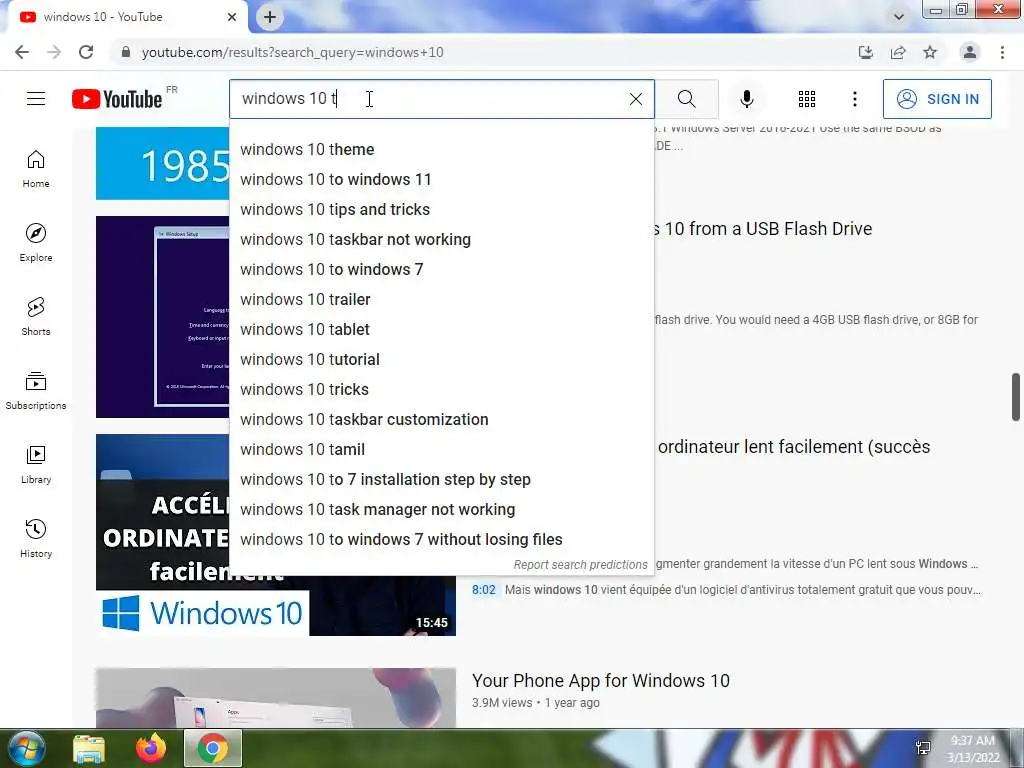Select suggestion windows 10 taskbar not working
This screenshot has width=1024, height=768.
tap(441, 240)
